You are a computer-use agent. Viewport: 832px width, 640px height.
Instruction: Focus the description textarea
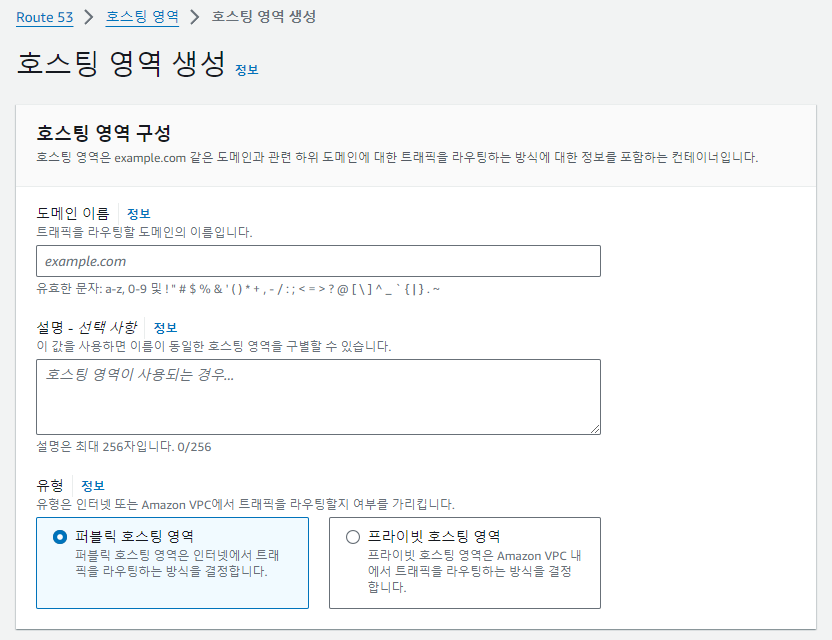318,397
